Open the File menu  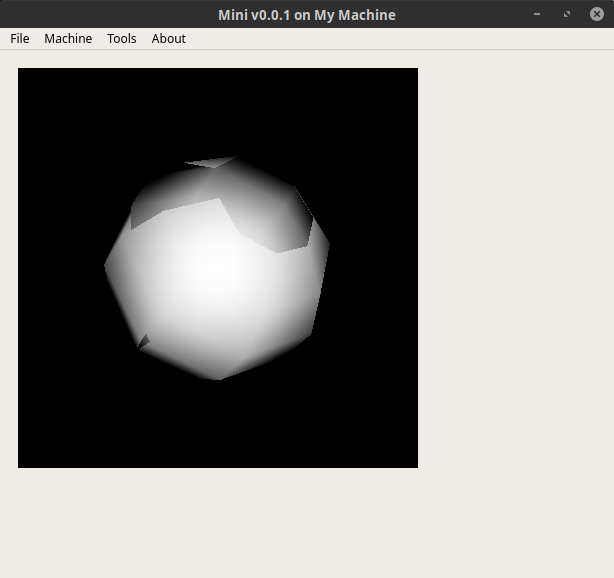20,39
